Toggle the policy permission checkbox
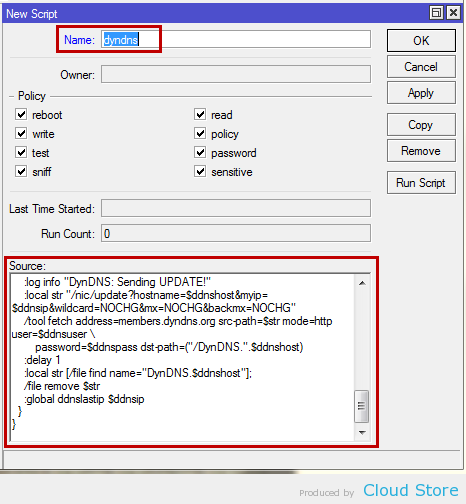The width and height of the screenshot is (466, 504). [x=200, y=133]
